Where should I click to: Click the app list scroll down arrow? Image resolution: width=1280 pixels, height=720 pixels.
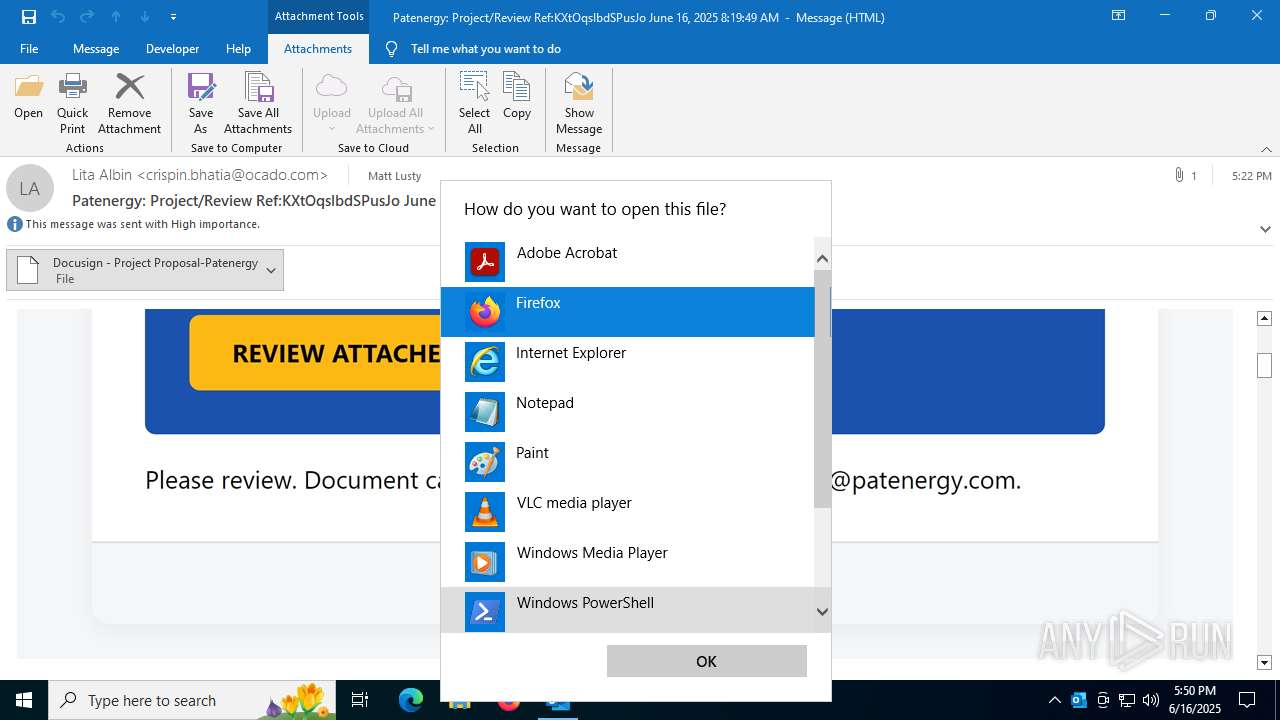[822, 611]
